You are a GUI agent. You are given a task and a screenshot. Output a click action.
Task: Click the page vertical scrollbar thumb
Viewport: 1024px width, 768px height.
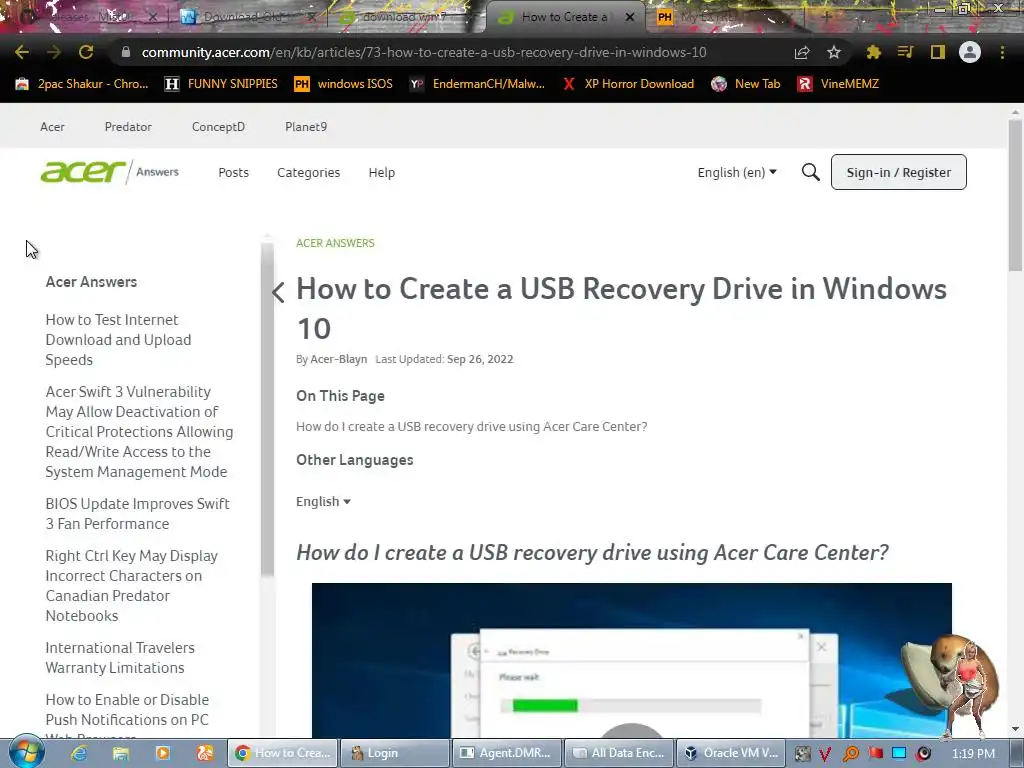(1015, 195)
